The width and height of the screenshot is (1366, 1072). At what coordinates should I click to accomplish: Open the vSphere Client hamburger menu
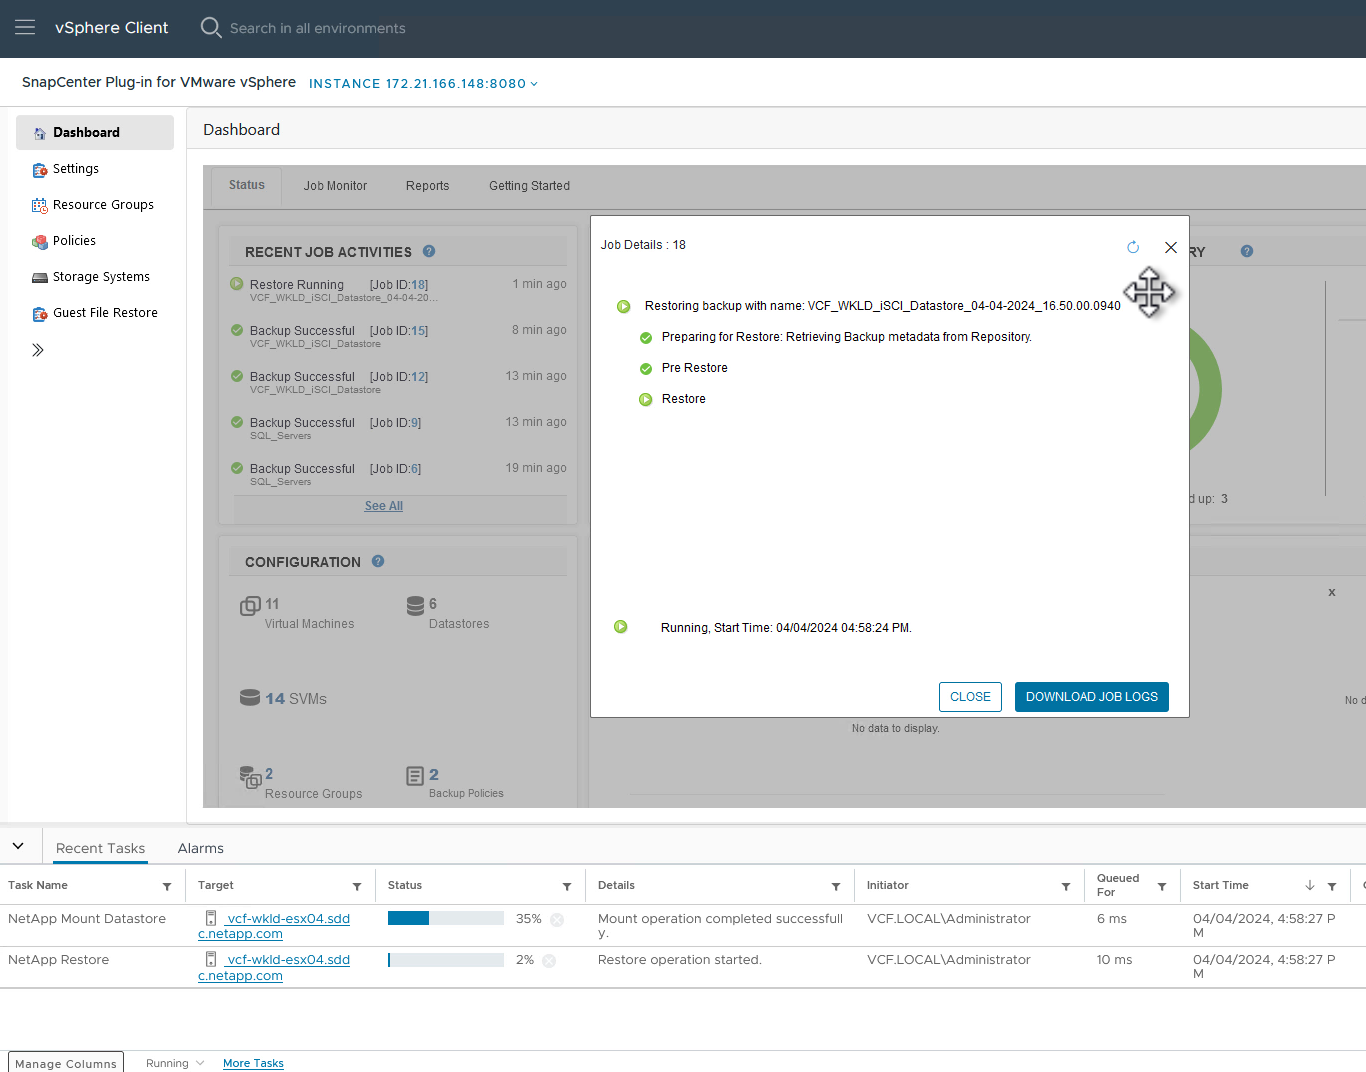coord(25,28)
